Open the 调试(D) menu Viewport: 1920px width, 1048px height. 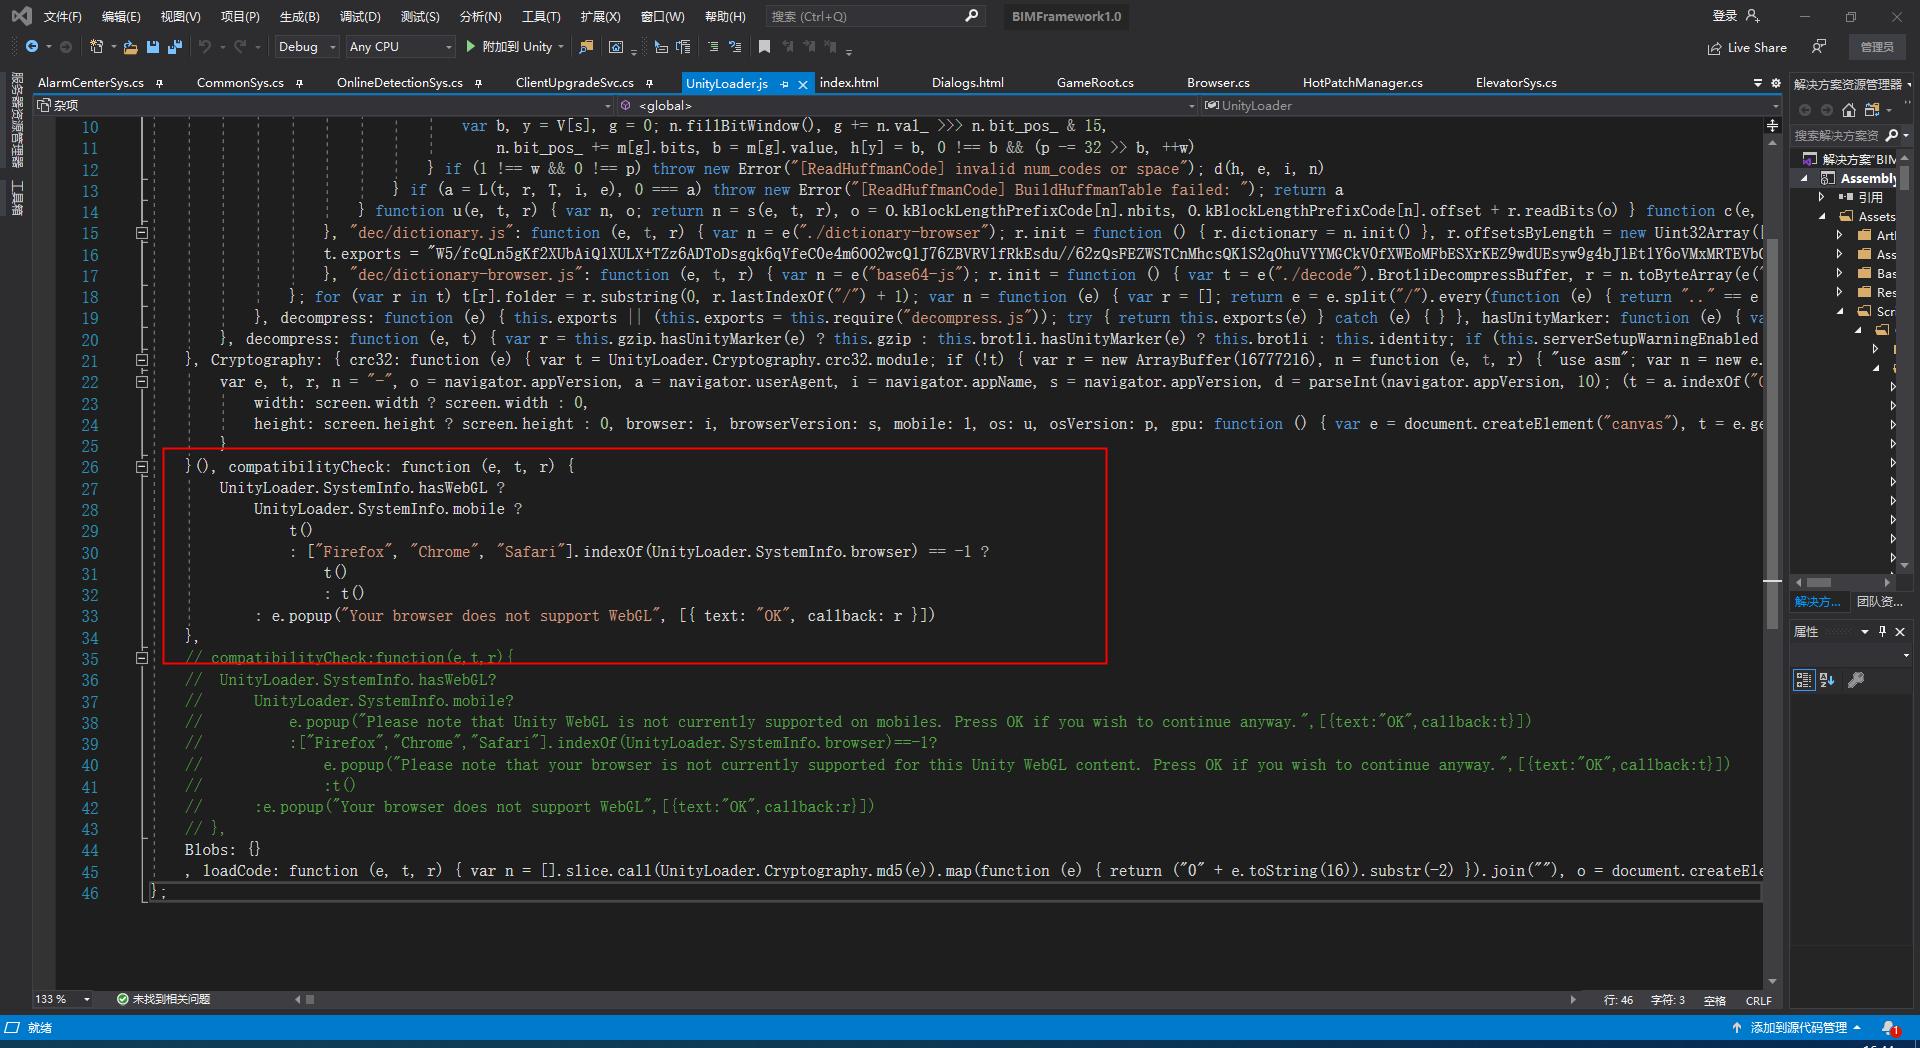pyautogui.click(x=360, y=16)
